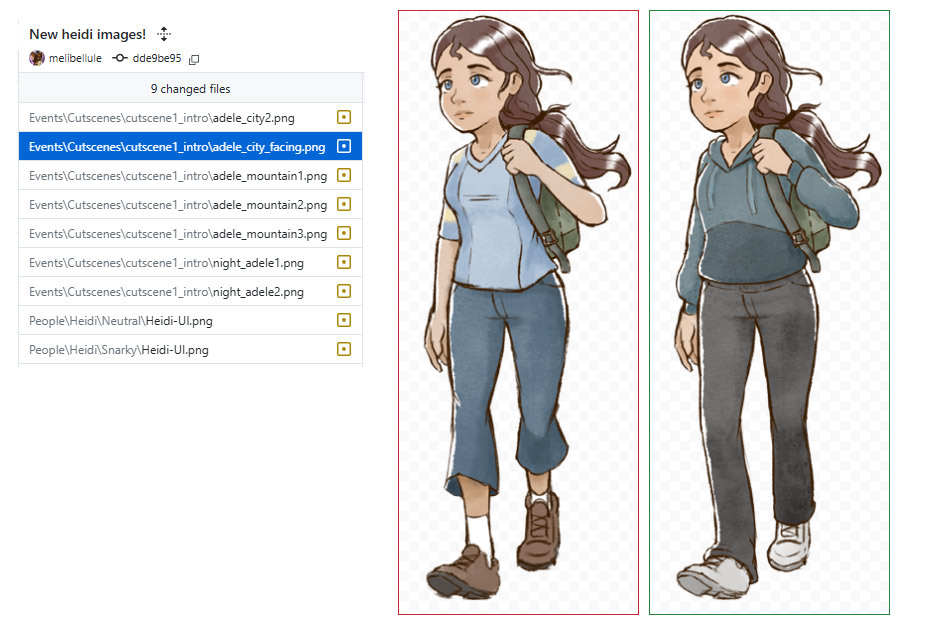Click the dde9be95 commit hash
The image size is (944, 621).
(x=157, y=58)
